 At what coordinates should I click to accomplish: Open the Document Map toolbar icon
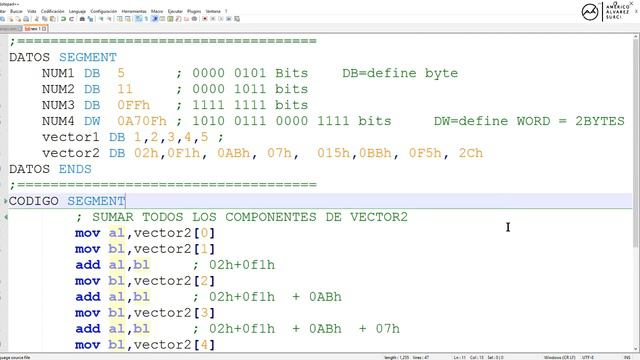(x=170, y=19)
